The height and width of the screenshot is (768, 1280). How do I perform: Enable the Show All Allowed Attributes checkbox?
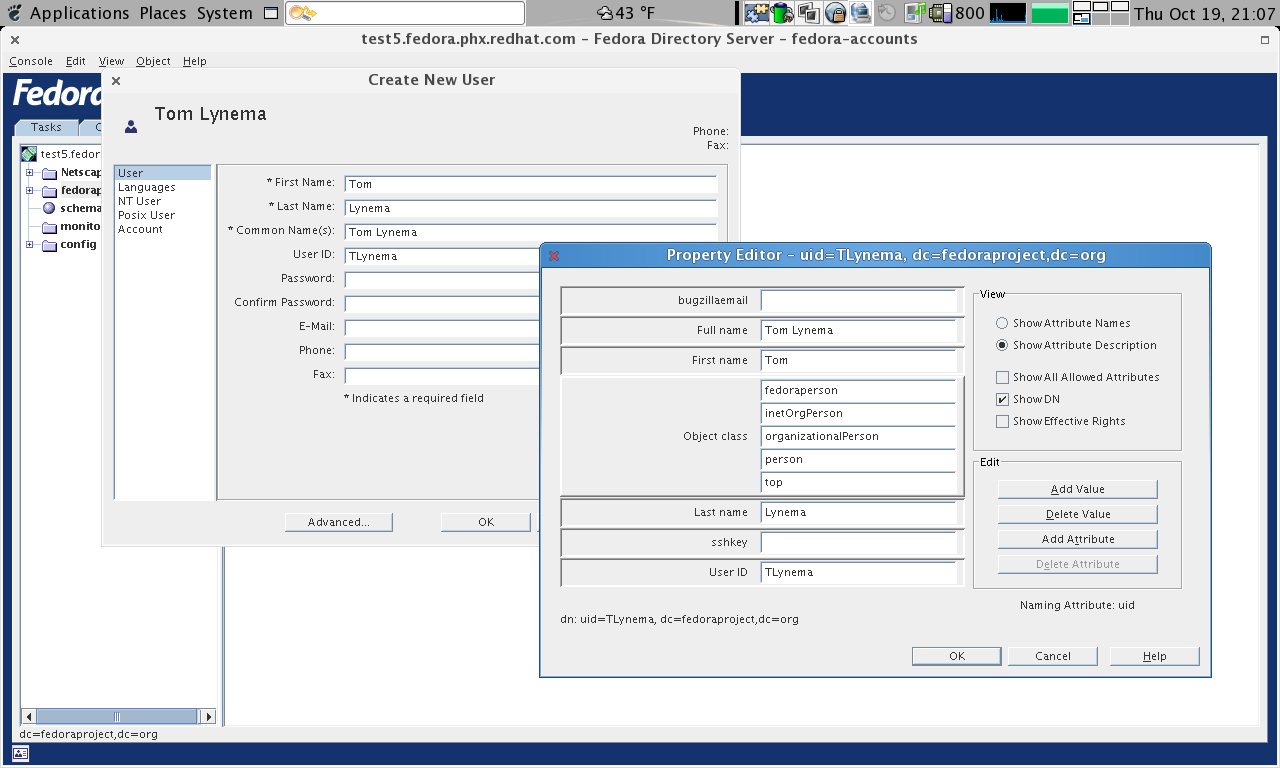[x=1002, y=377]
